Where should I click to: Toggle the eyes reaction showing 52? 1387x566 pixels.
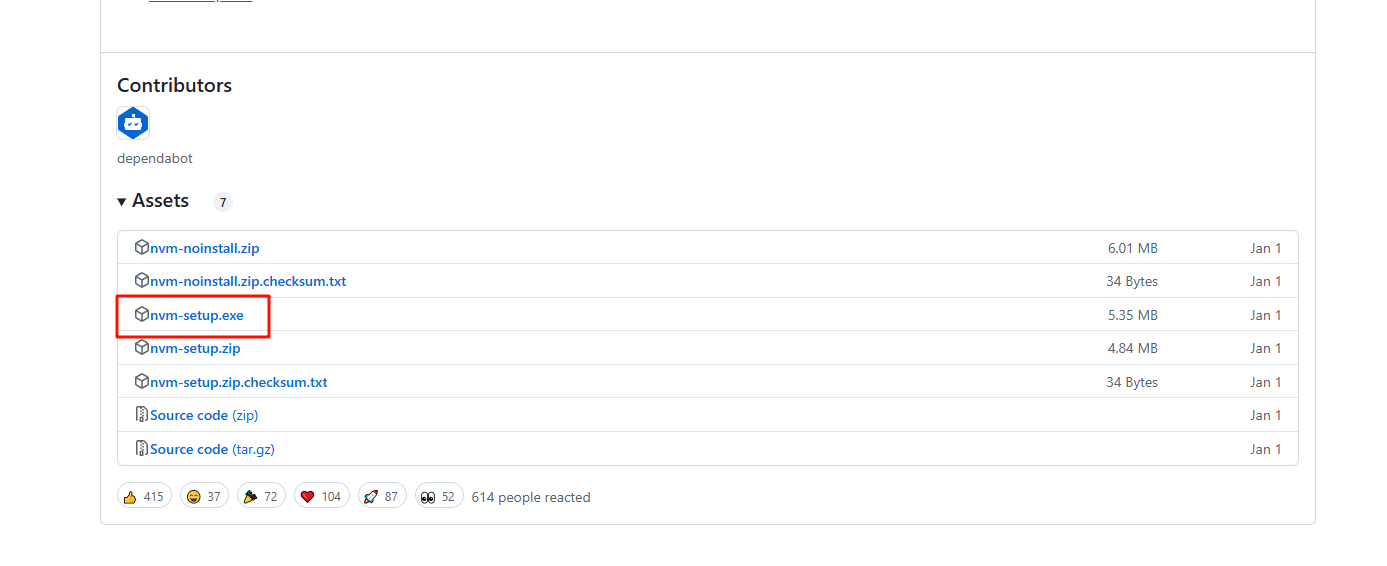(439, 496)
